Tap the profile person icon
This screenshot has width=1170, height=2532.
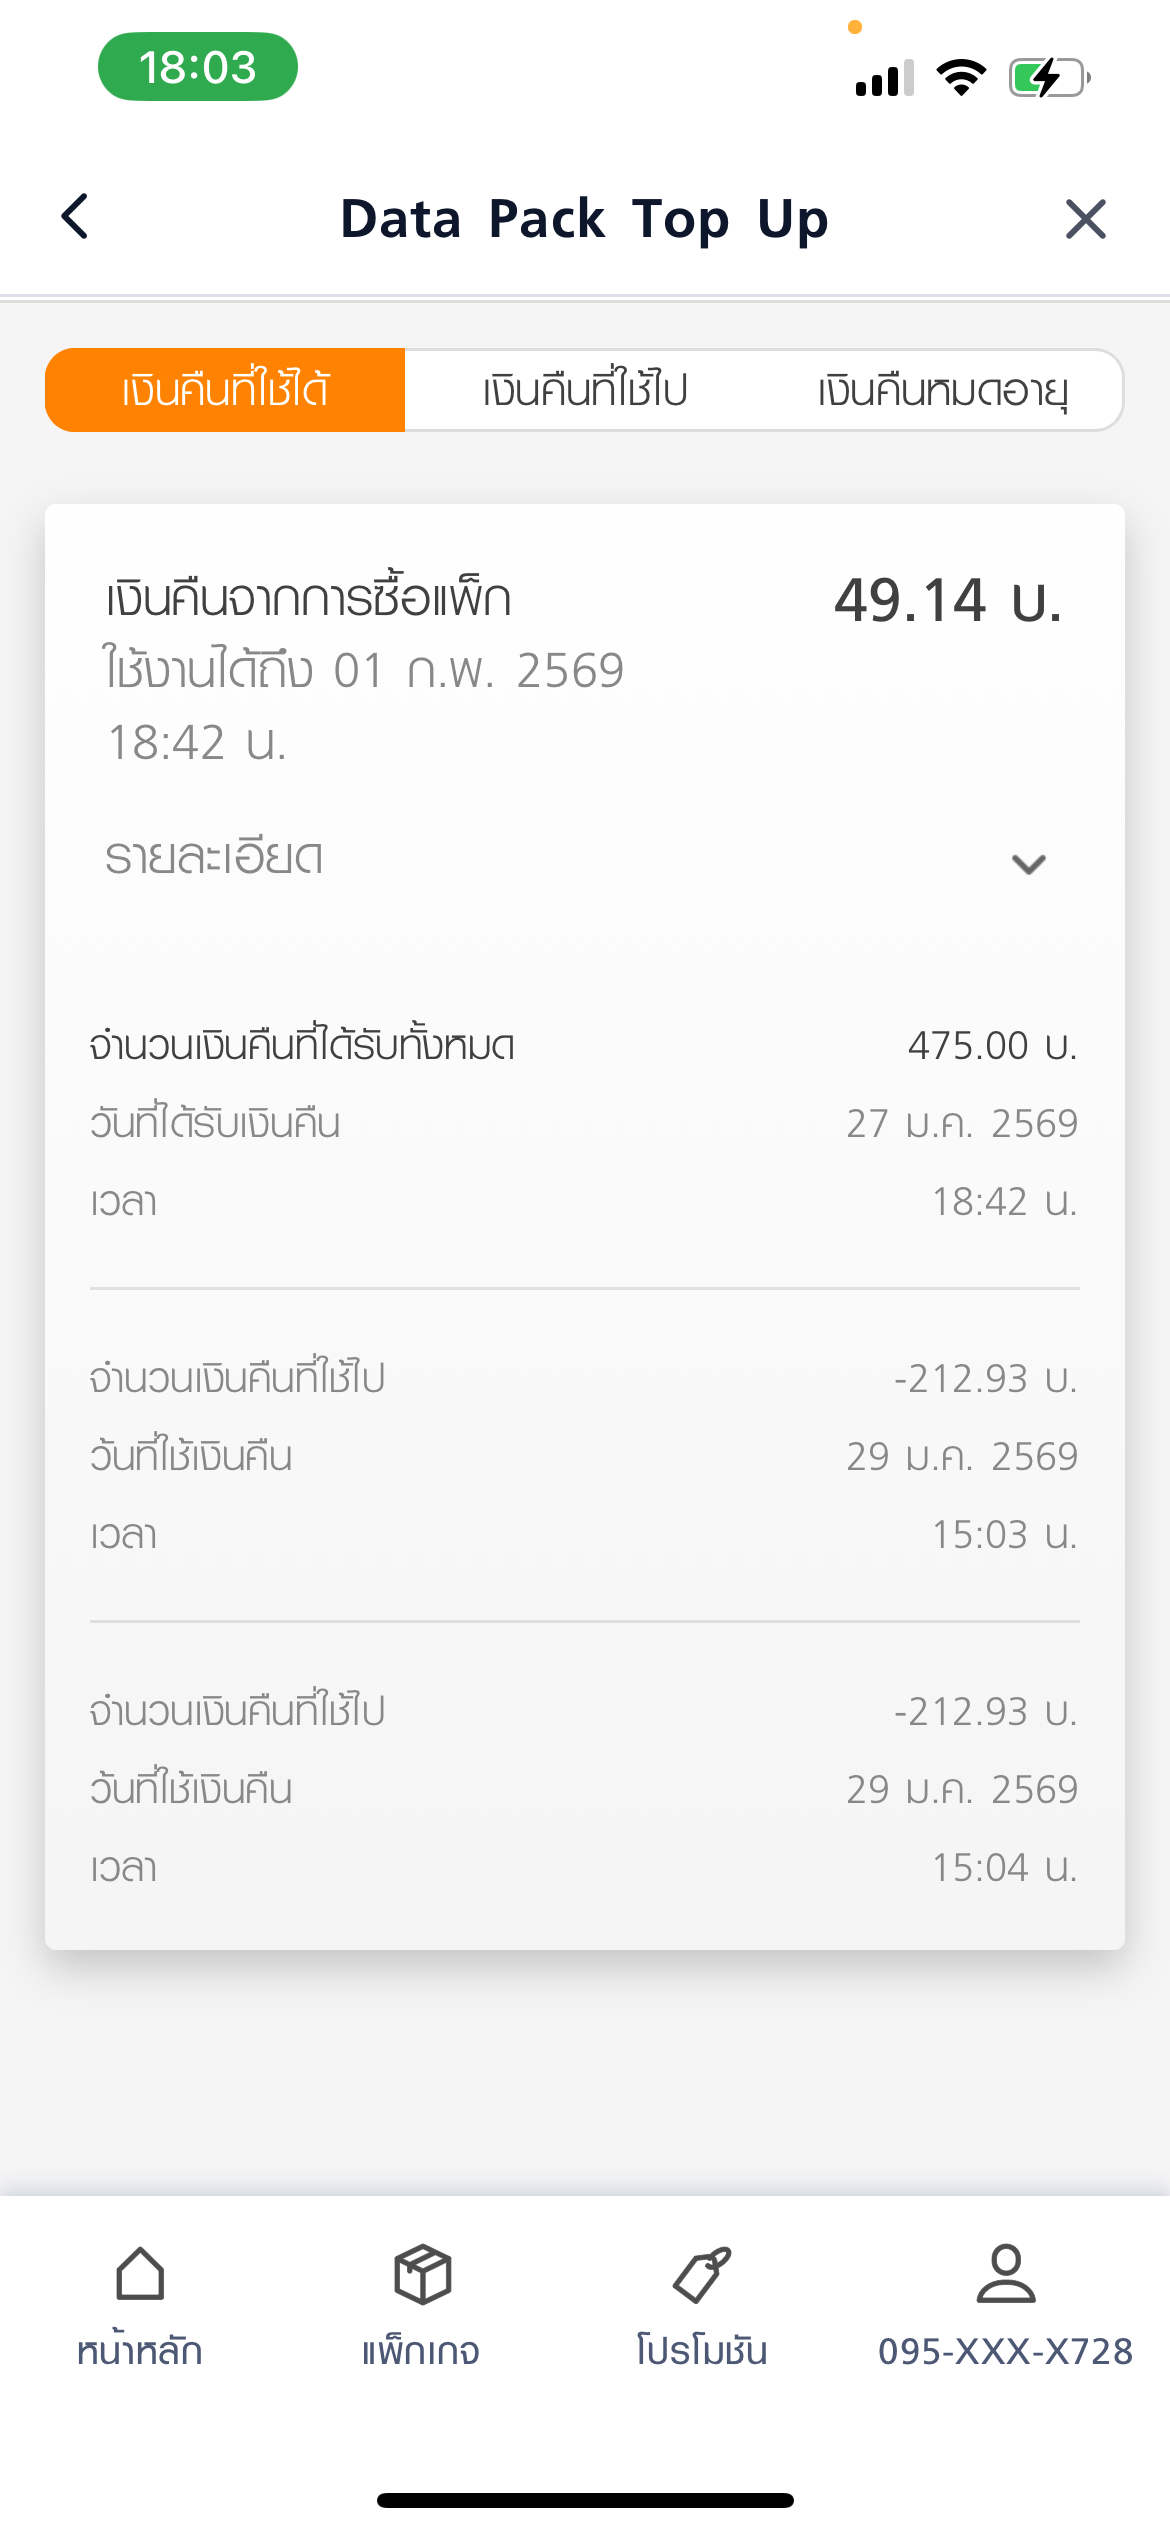click(1006, 2274)
